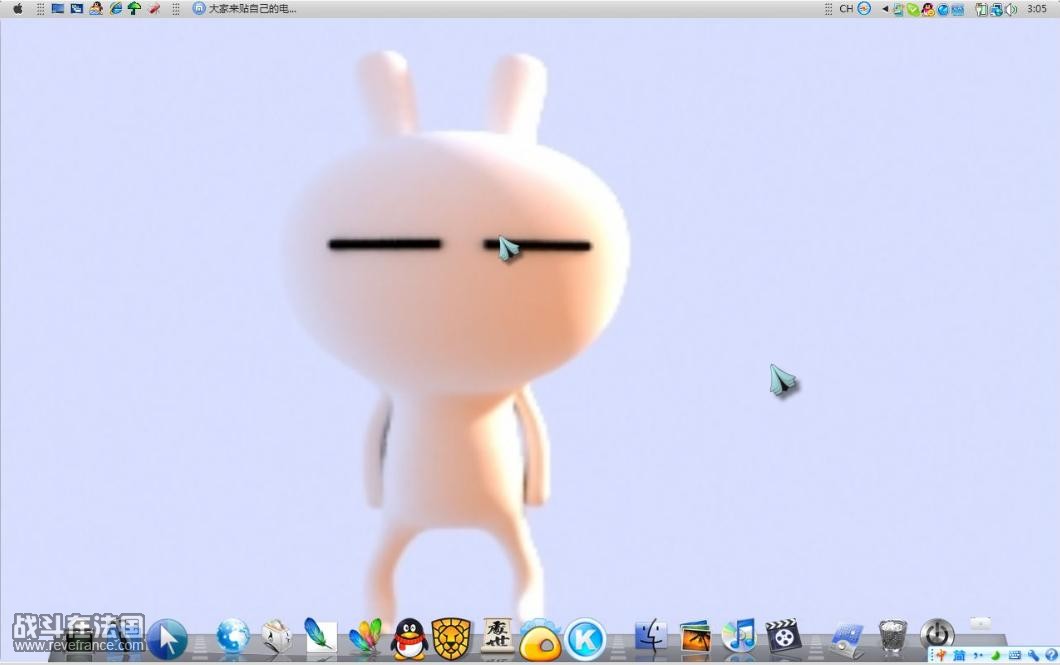Open the blue globe browser in the dock
The image size is (1060, 665).
click(x=233, y=636)
